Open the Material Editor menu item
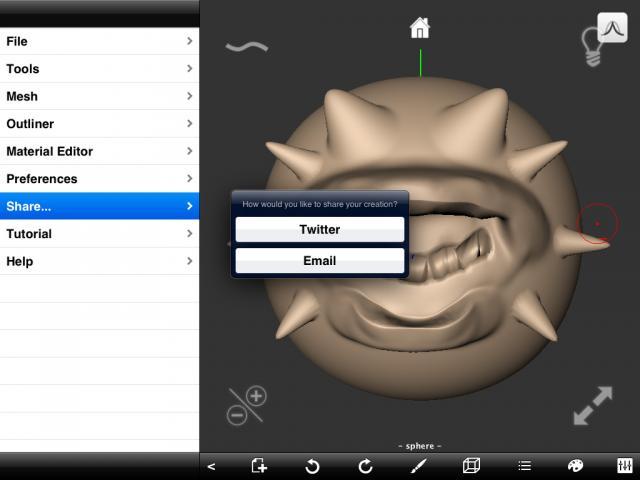Viewport: 640px width, 480px height. pos(99,151)
